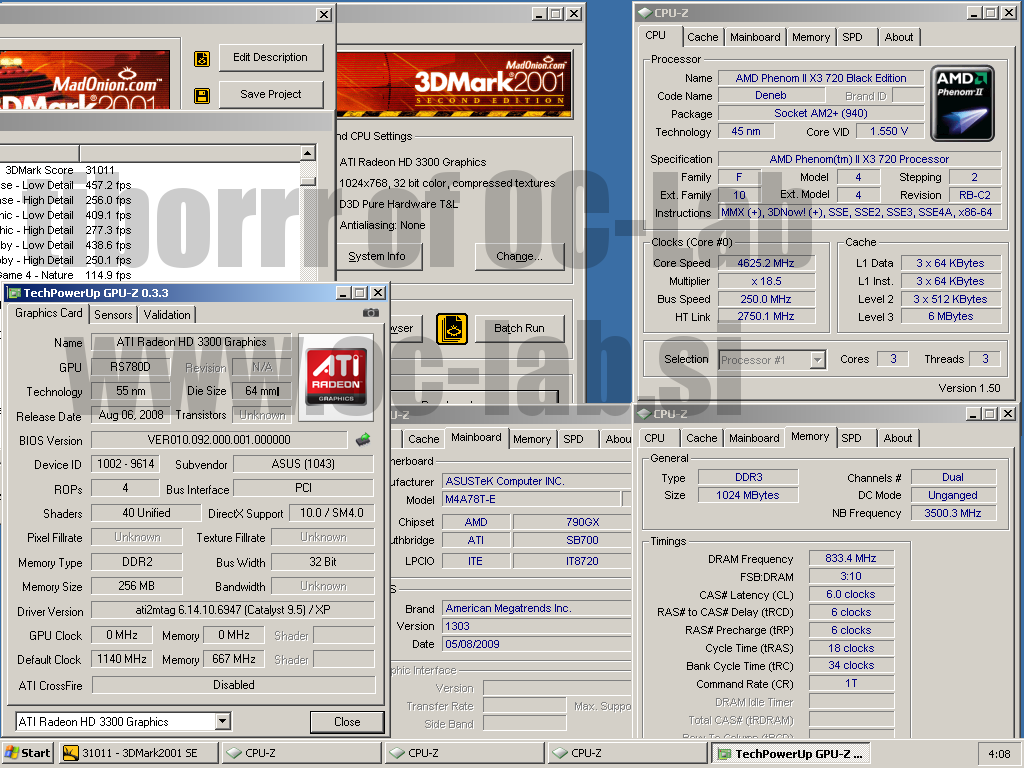This screenshot has height=768, width=1024.
Task: Click the Batch Run button
Action: tap(519, 328)
